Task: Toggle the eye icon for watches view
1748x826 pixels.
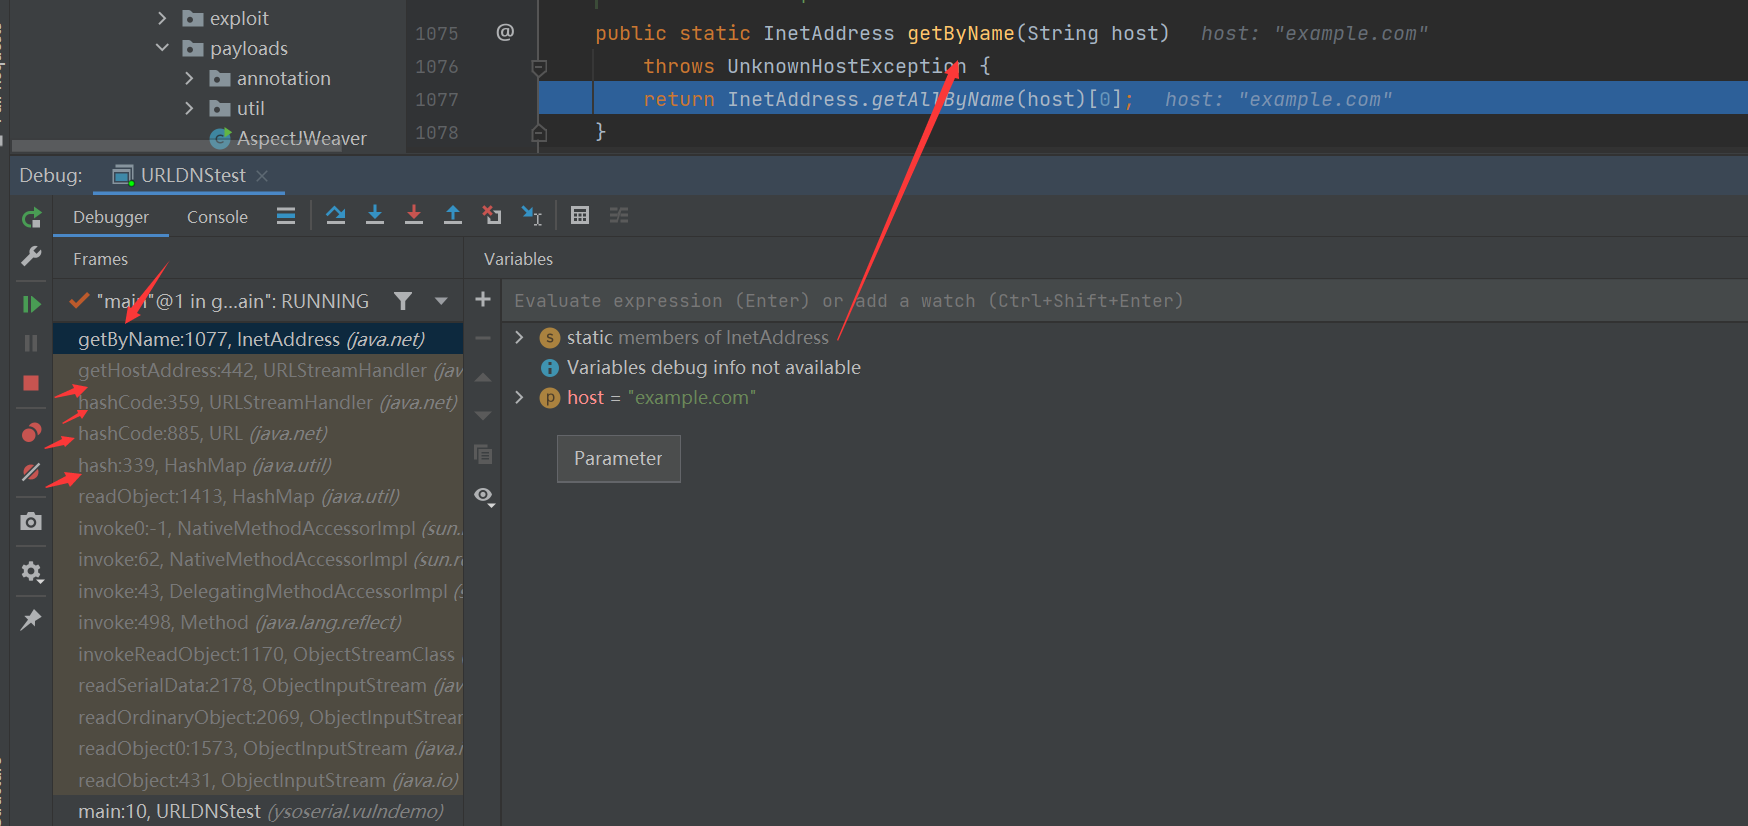Action: 484,496
